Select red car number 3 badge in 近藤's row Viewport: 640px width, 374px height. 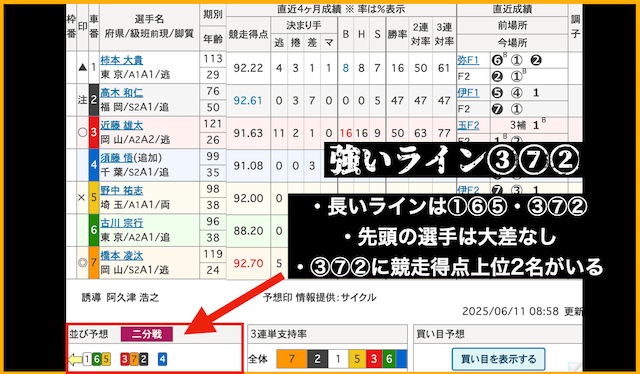pyautogui.click(x=93, y=133)
